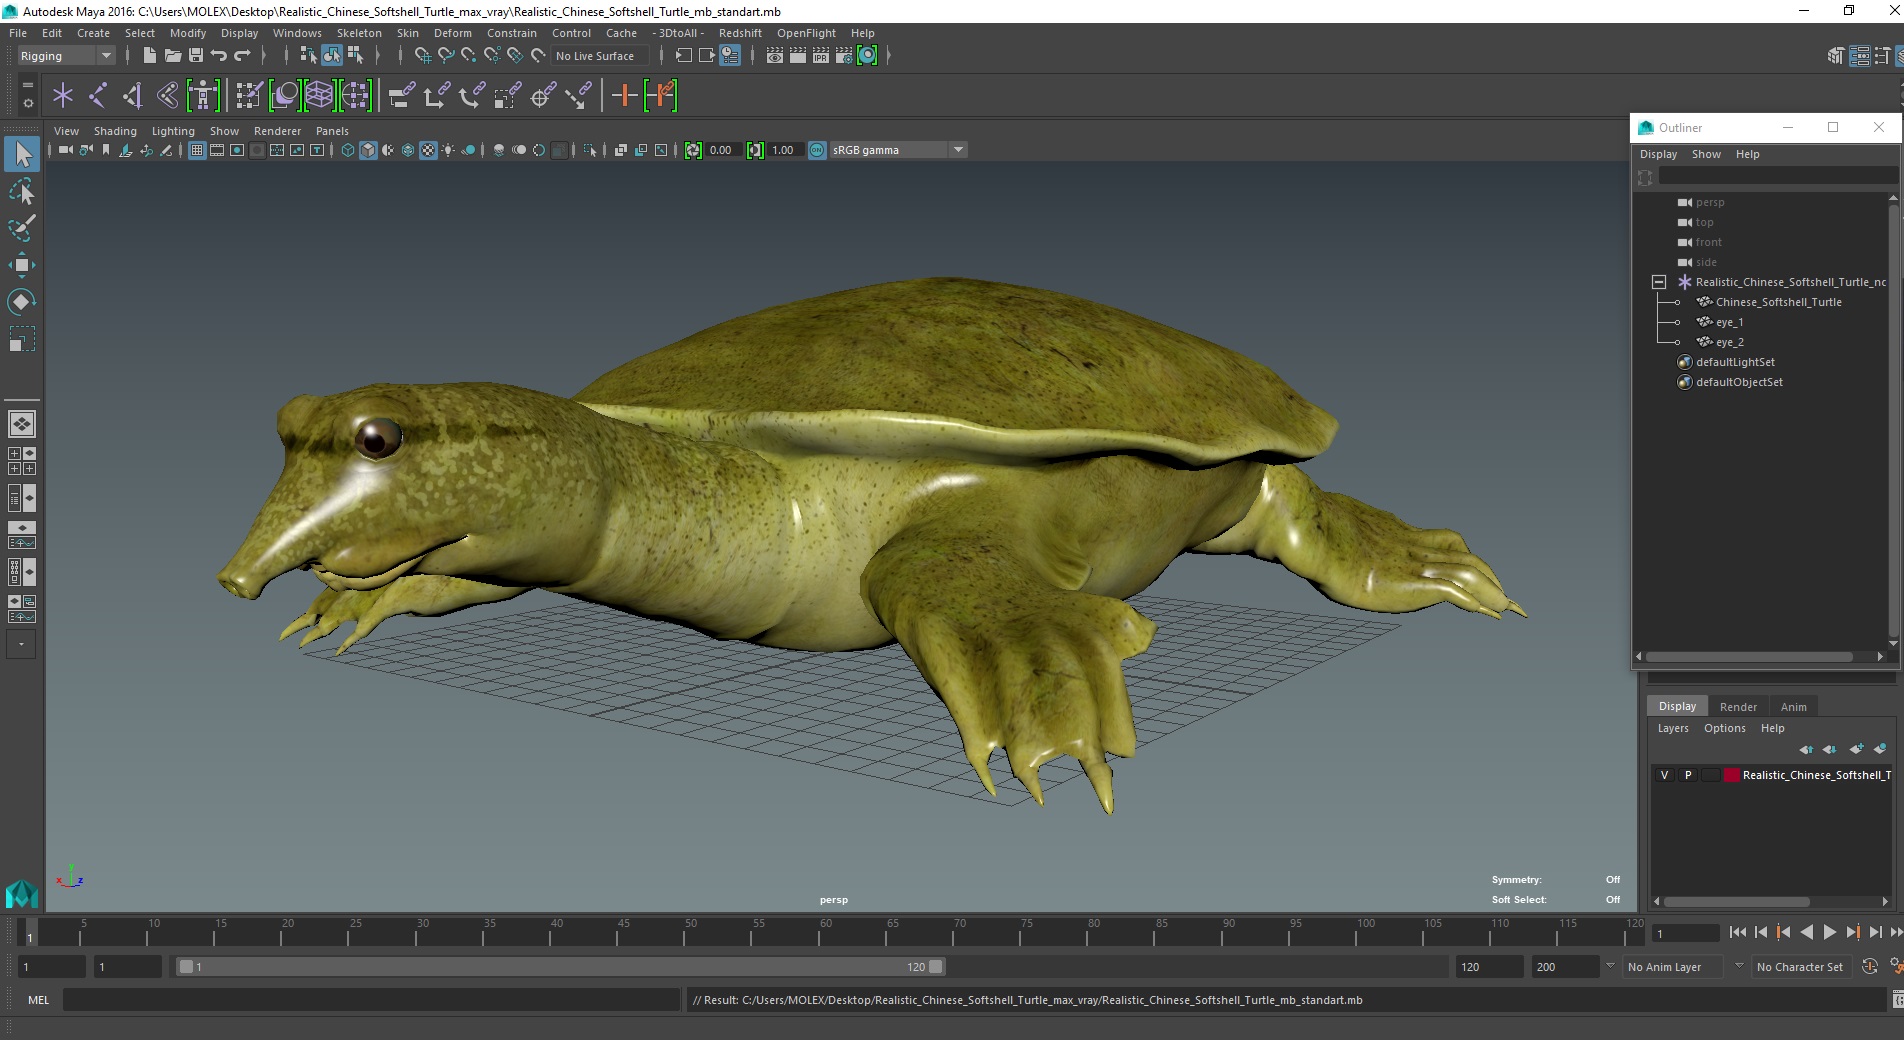Click the IPR render icon

(821, 56)
